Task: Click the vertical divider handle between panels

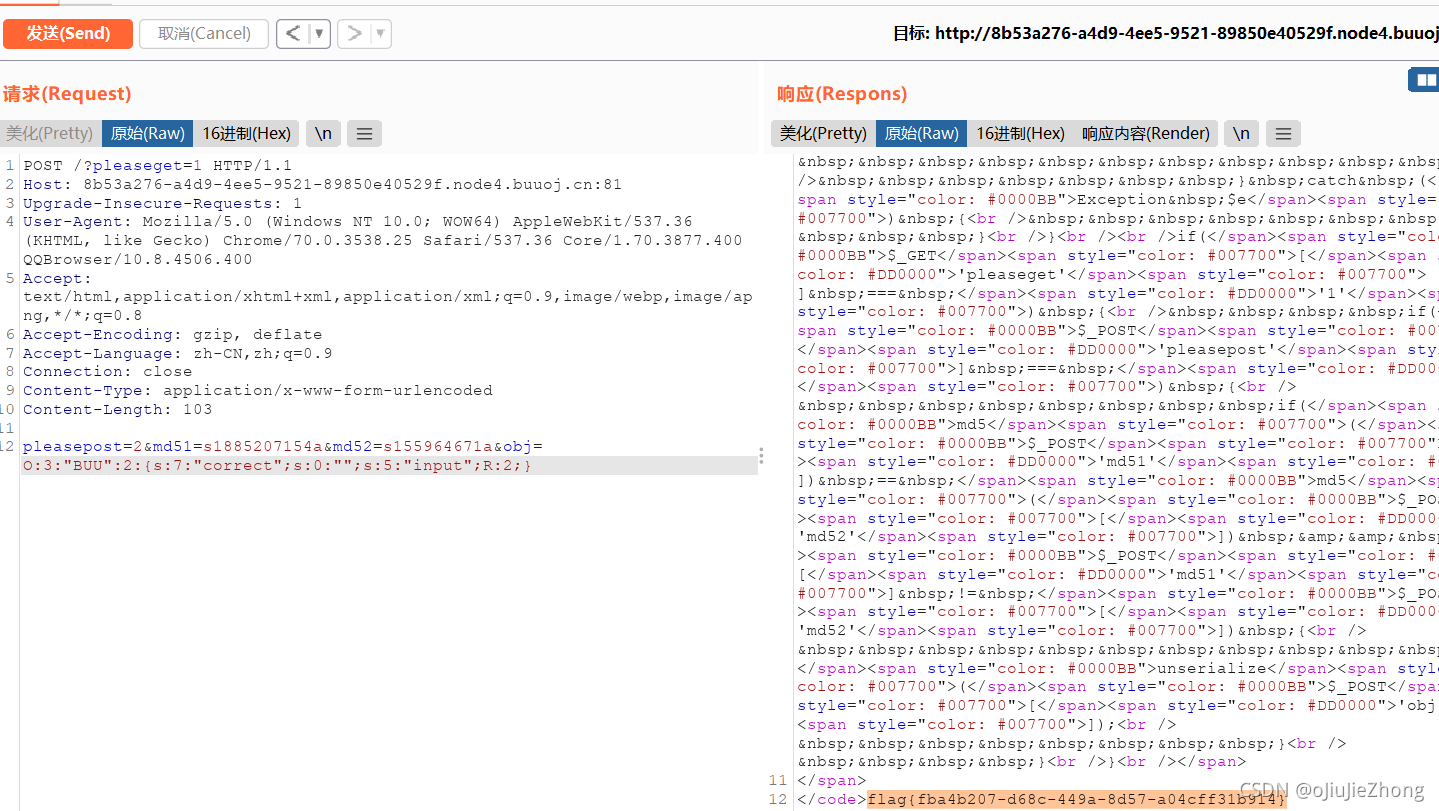Action: pos(761,455)
